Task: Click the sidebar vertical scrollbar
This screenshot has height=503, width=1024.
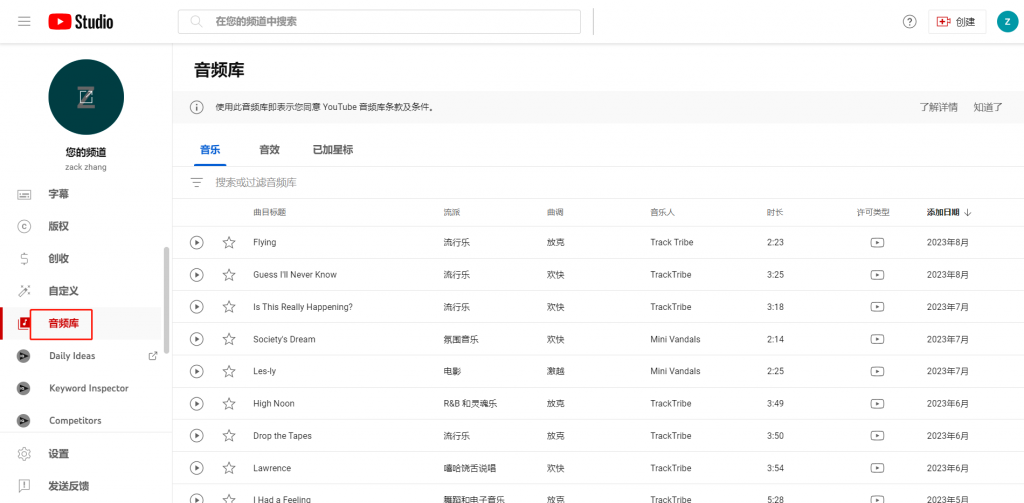Action: coord(167,300)
